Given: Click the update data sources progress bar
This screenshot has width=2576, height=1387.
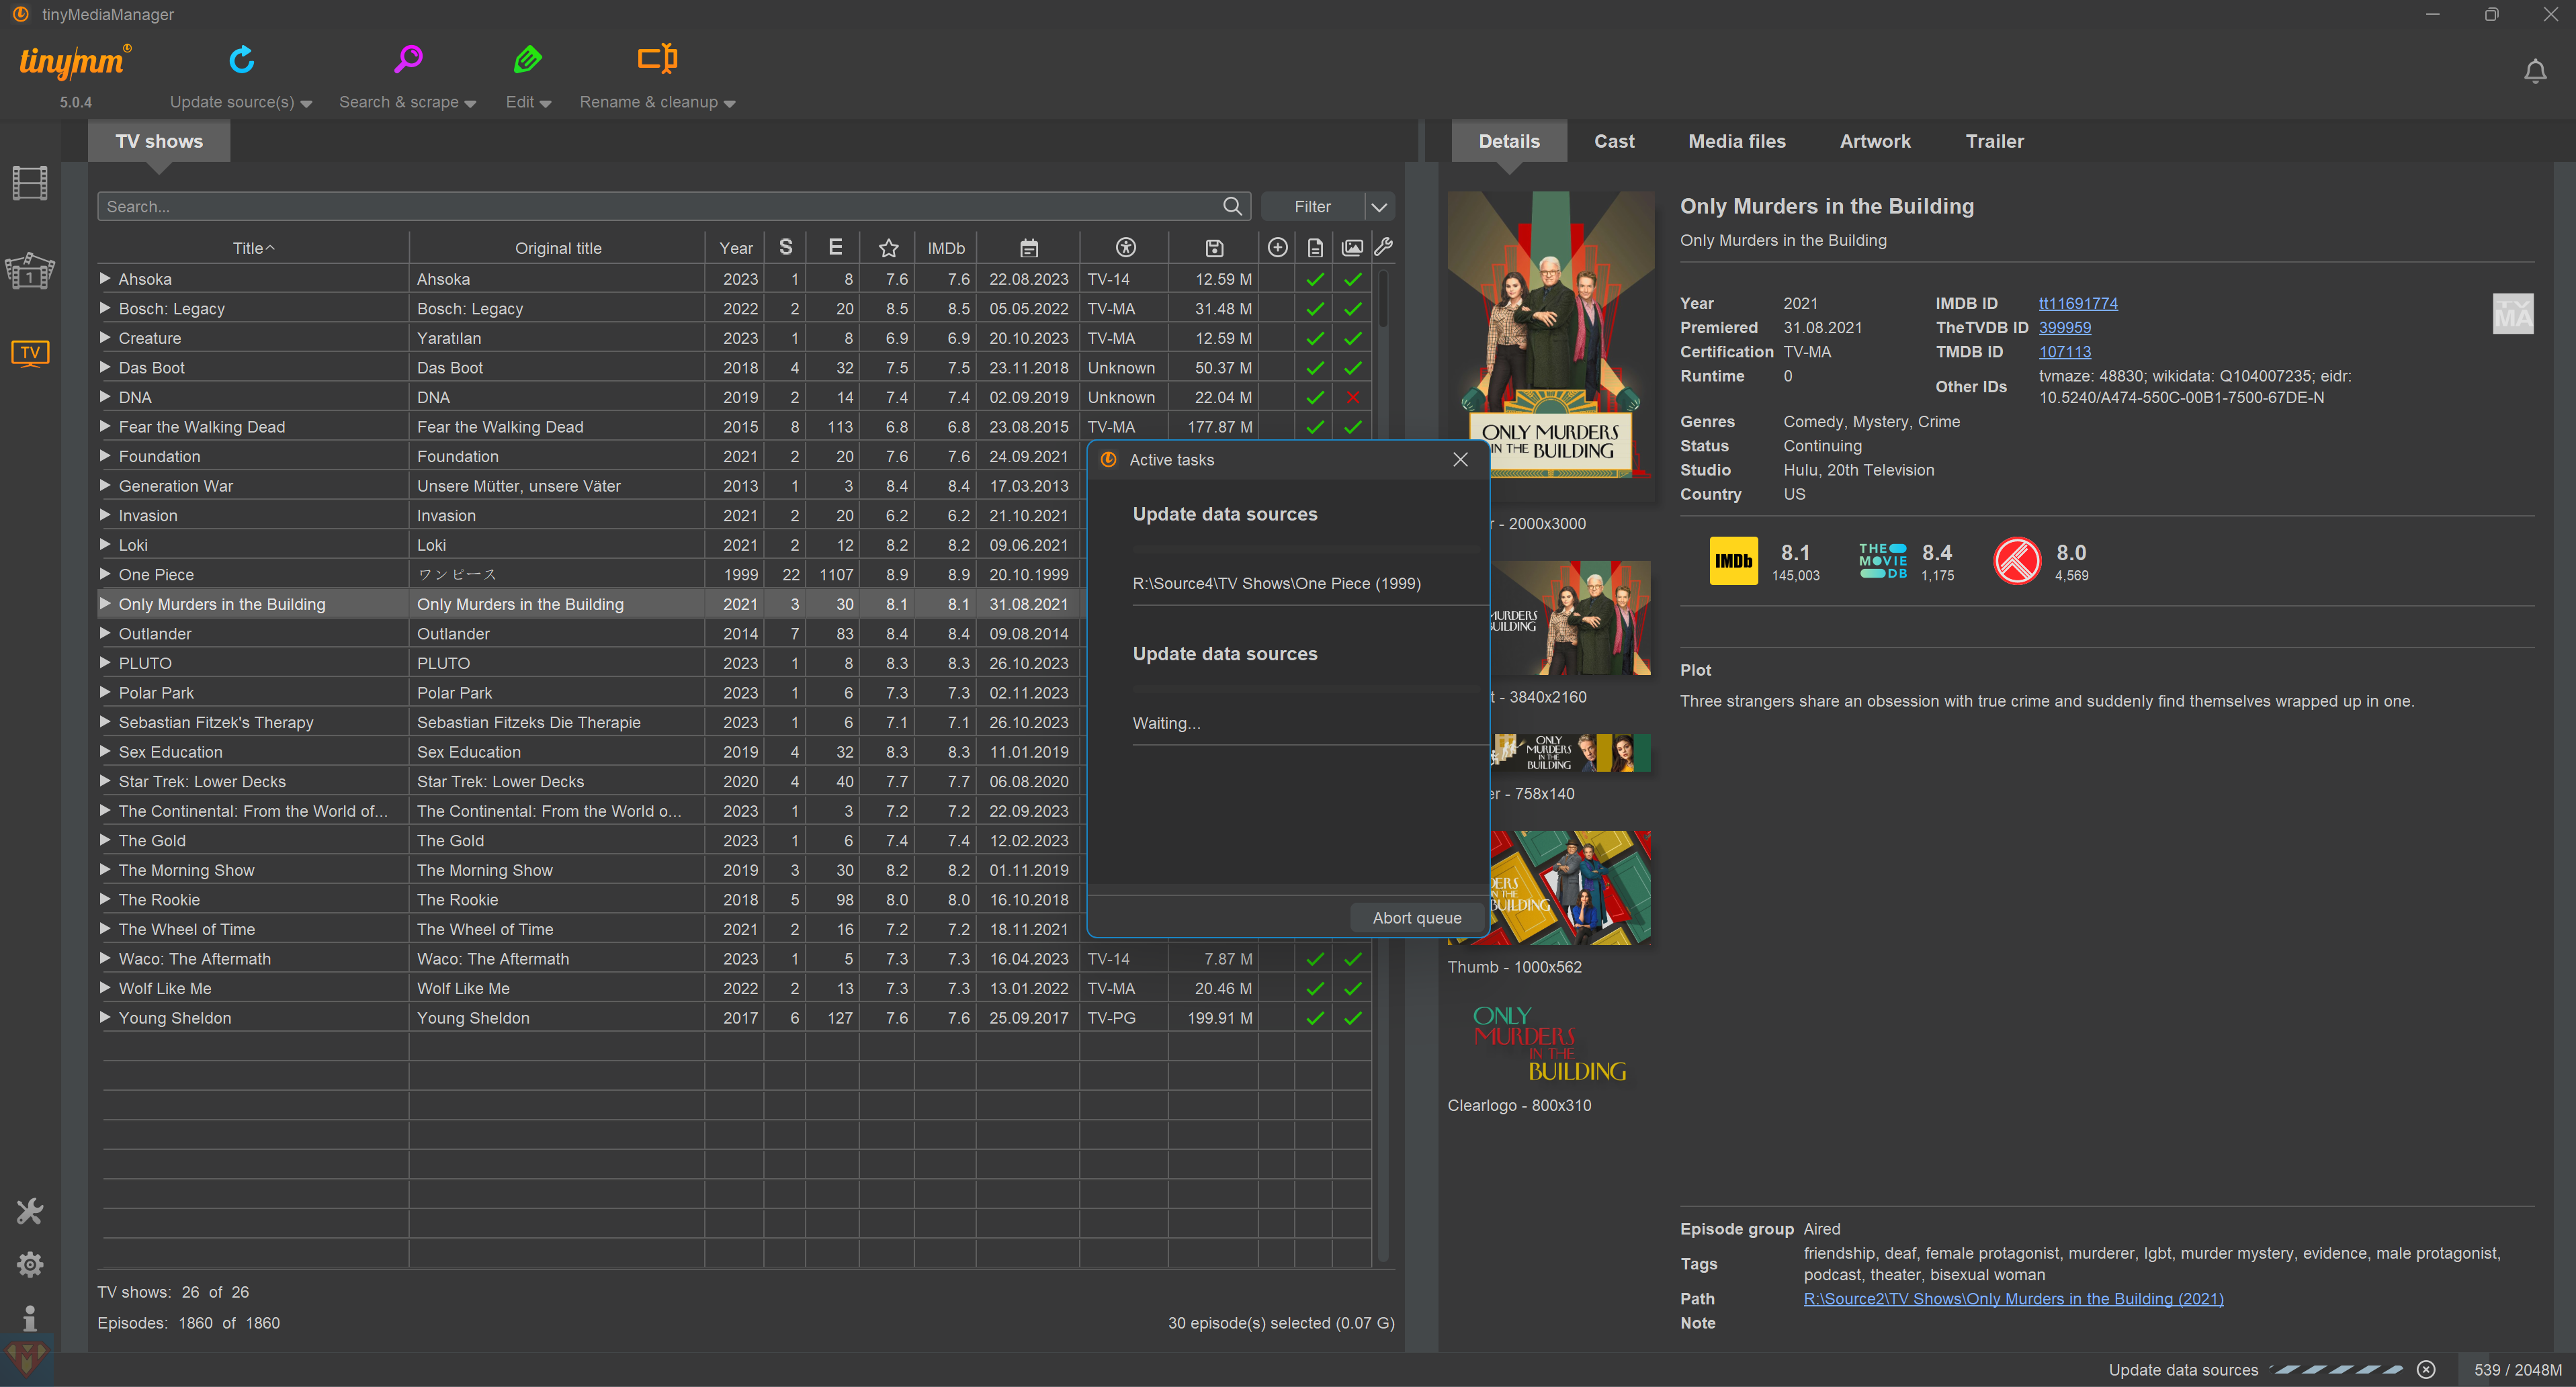Looking at the screenshot, I should coord(2337,1370).
